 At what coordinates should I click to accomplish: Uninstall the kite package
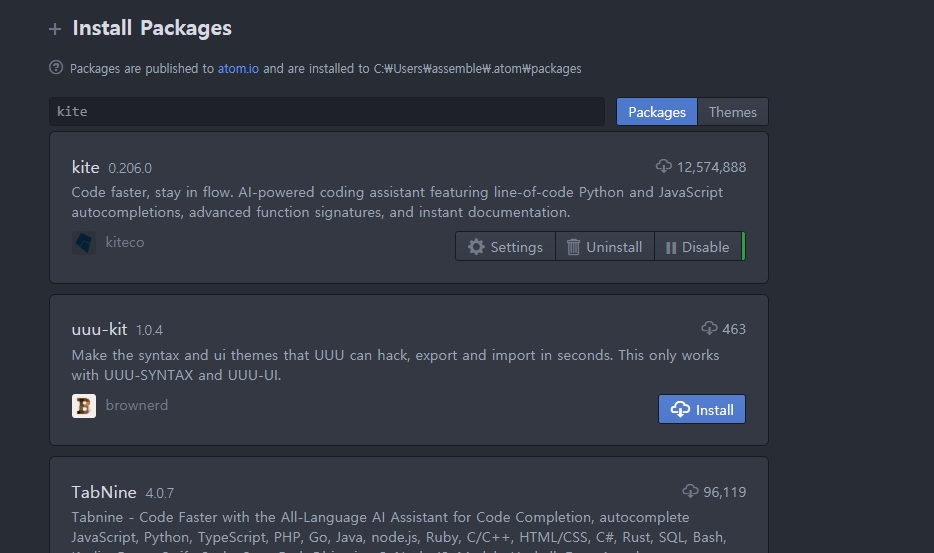604,247
